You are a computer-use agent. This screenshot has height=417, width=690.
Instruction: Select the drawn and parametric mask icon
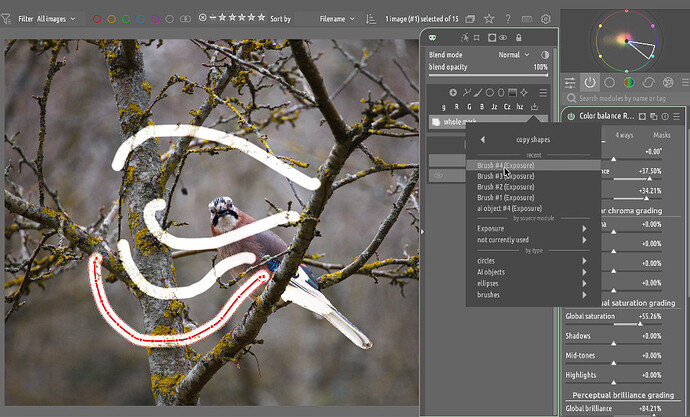tap(492, 38)
